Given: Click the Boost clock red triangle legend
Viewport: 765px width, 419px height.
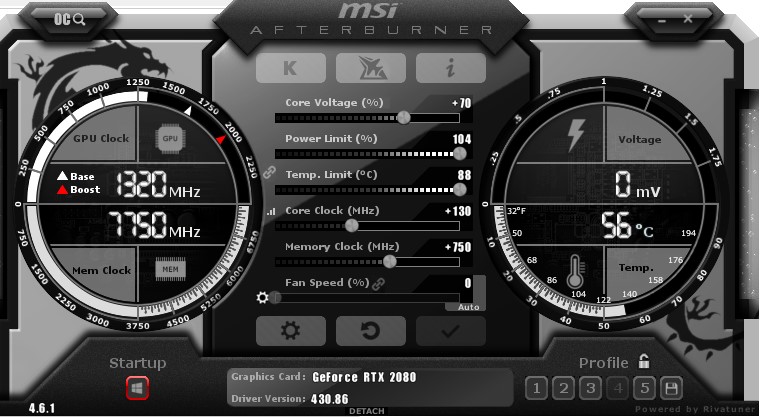Looking at the screenshot, I should click(79, 190).
